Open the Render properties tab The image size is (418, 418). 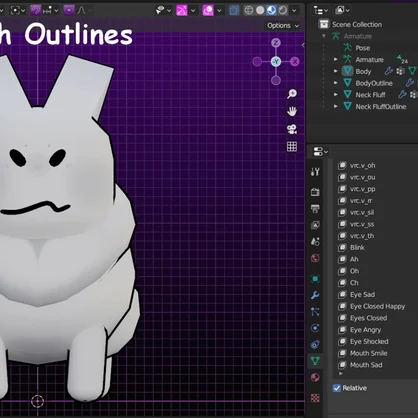315,192
